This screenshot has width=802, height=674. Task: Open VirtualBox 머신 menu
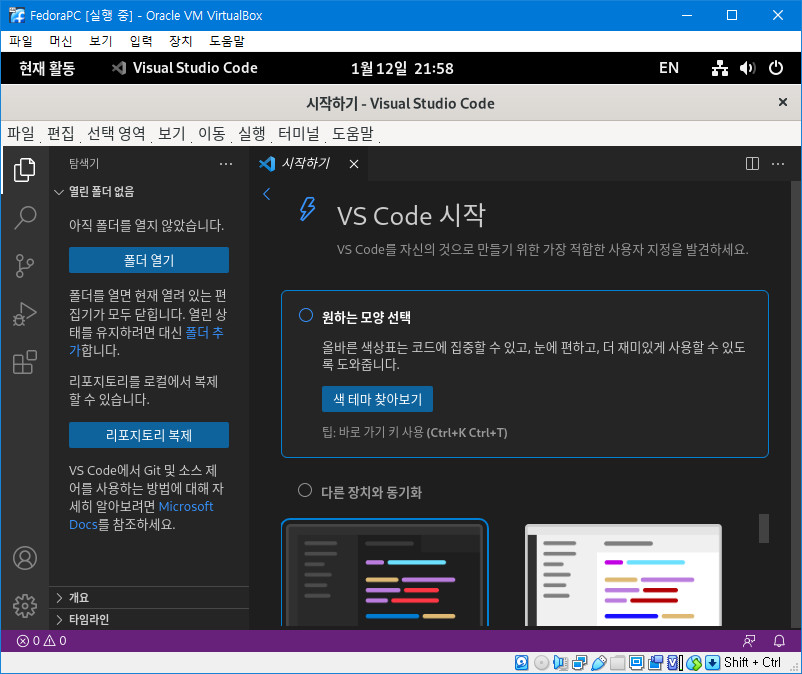click(x=60, y=41)
